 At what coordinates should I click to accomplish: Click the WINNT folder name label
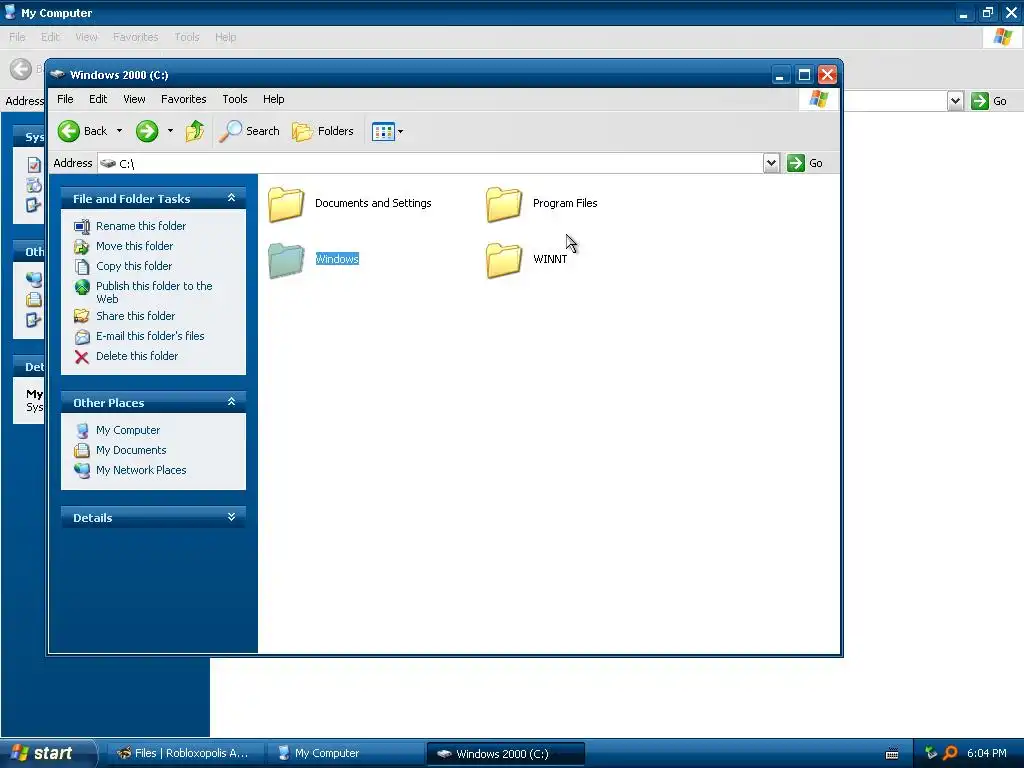coord(550,259)
